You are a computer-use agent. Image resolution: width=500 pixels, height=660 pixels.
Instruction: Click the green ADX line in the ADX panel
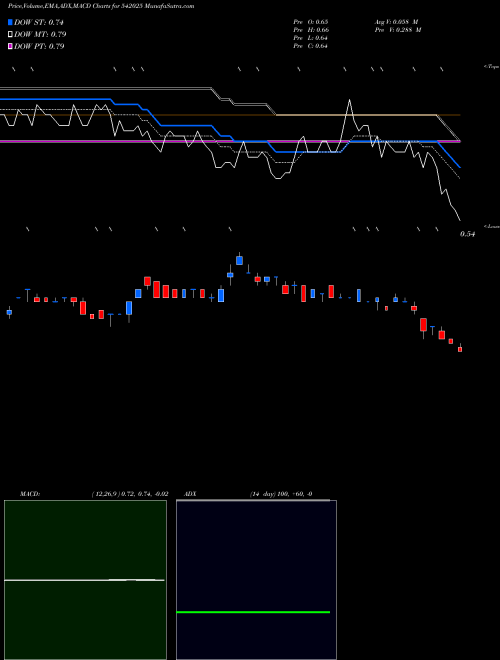pyautogui.click(x=253, y=612)
